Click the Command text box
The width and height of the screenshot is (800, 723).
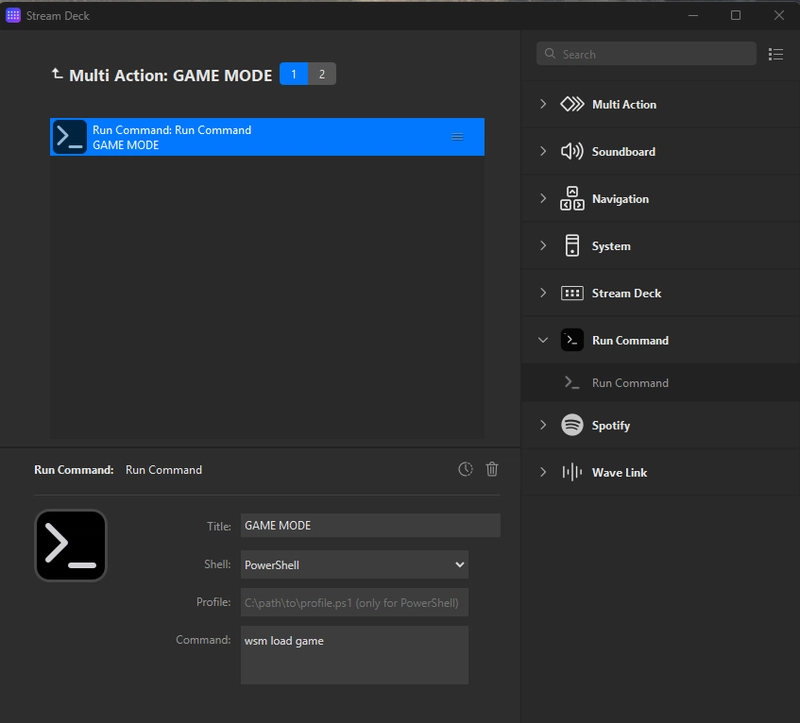click(x=354, y=655)
